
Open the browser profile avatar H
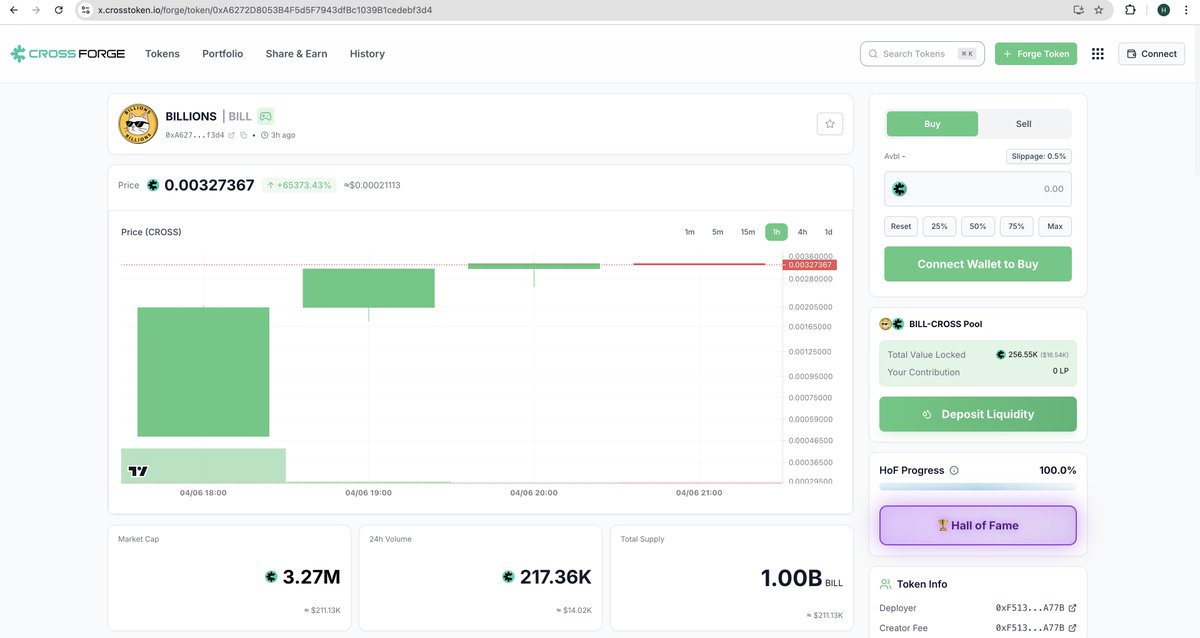[x=1163, y=10]
